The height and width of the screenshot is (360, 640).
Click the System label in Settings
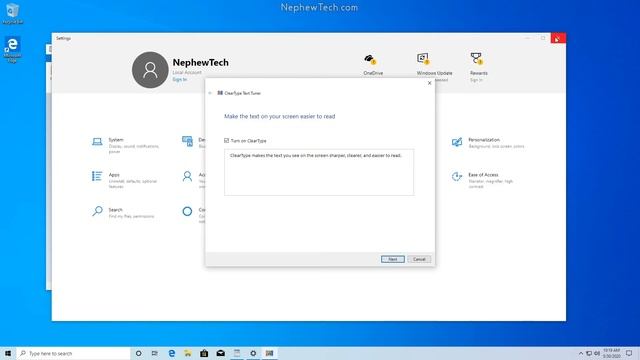coord(116,140)
